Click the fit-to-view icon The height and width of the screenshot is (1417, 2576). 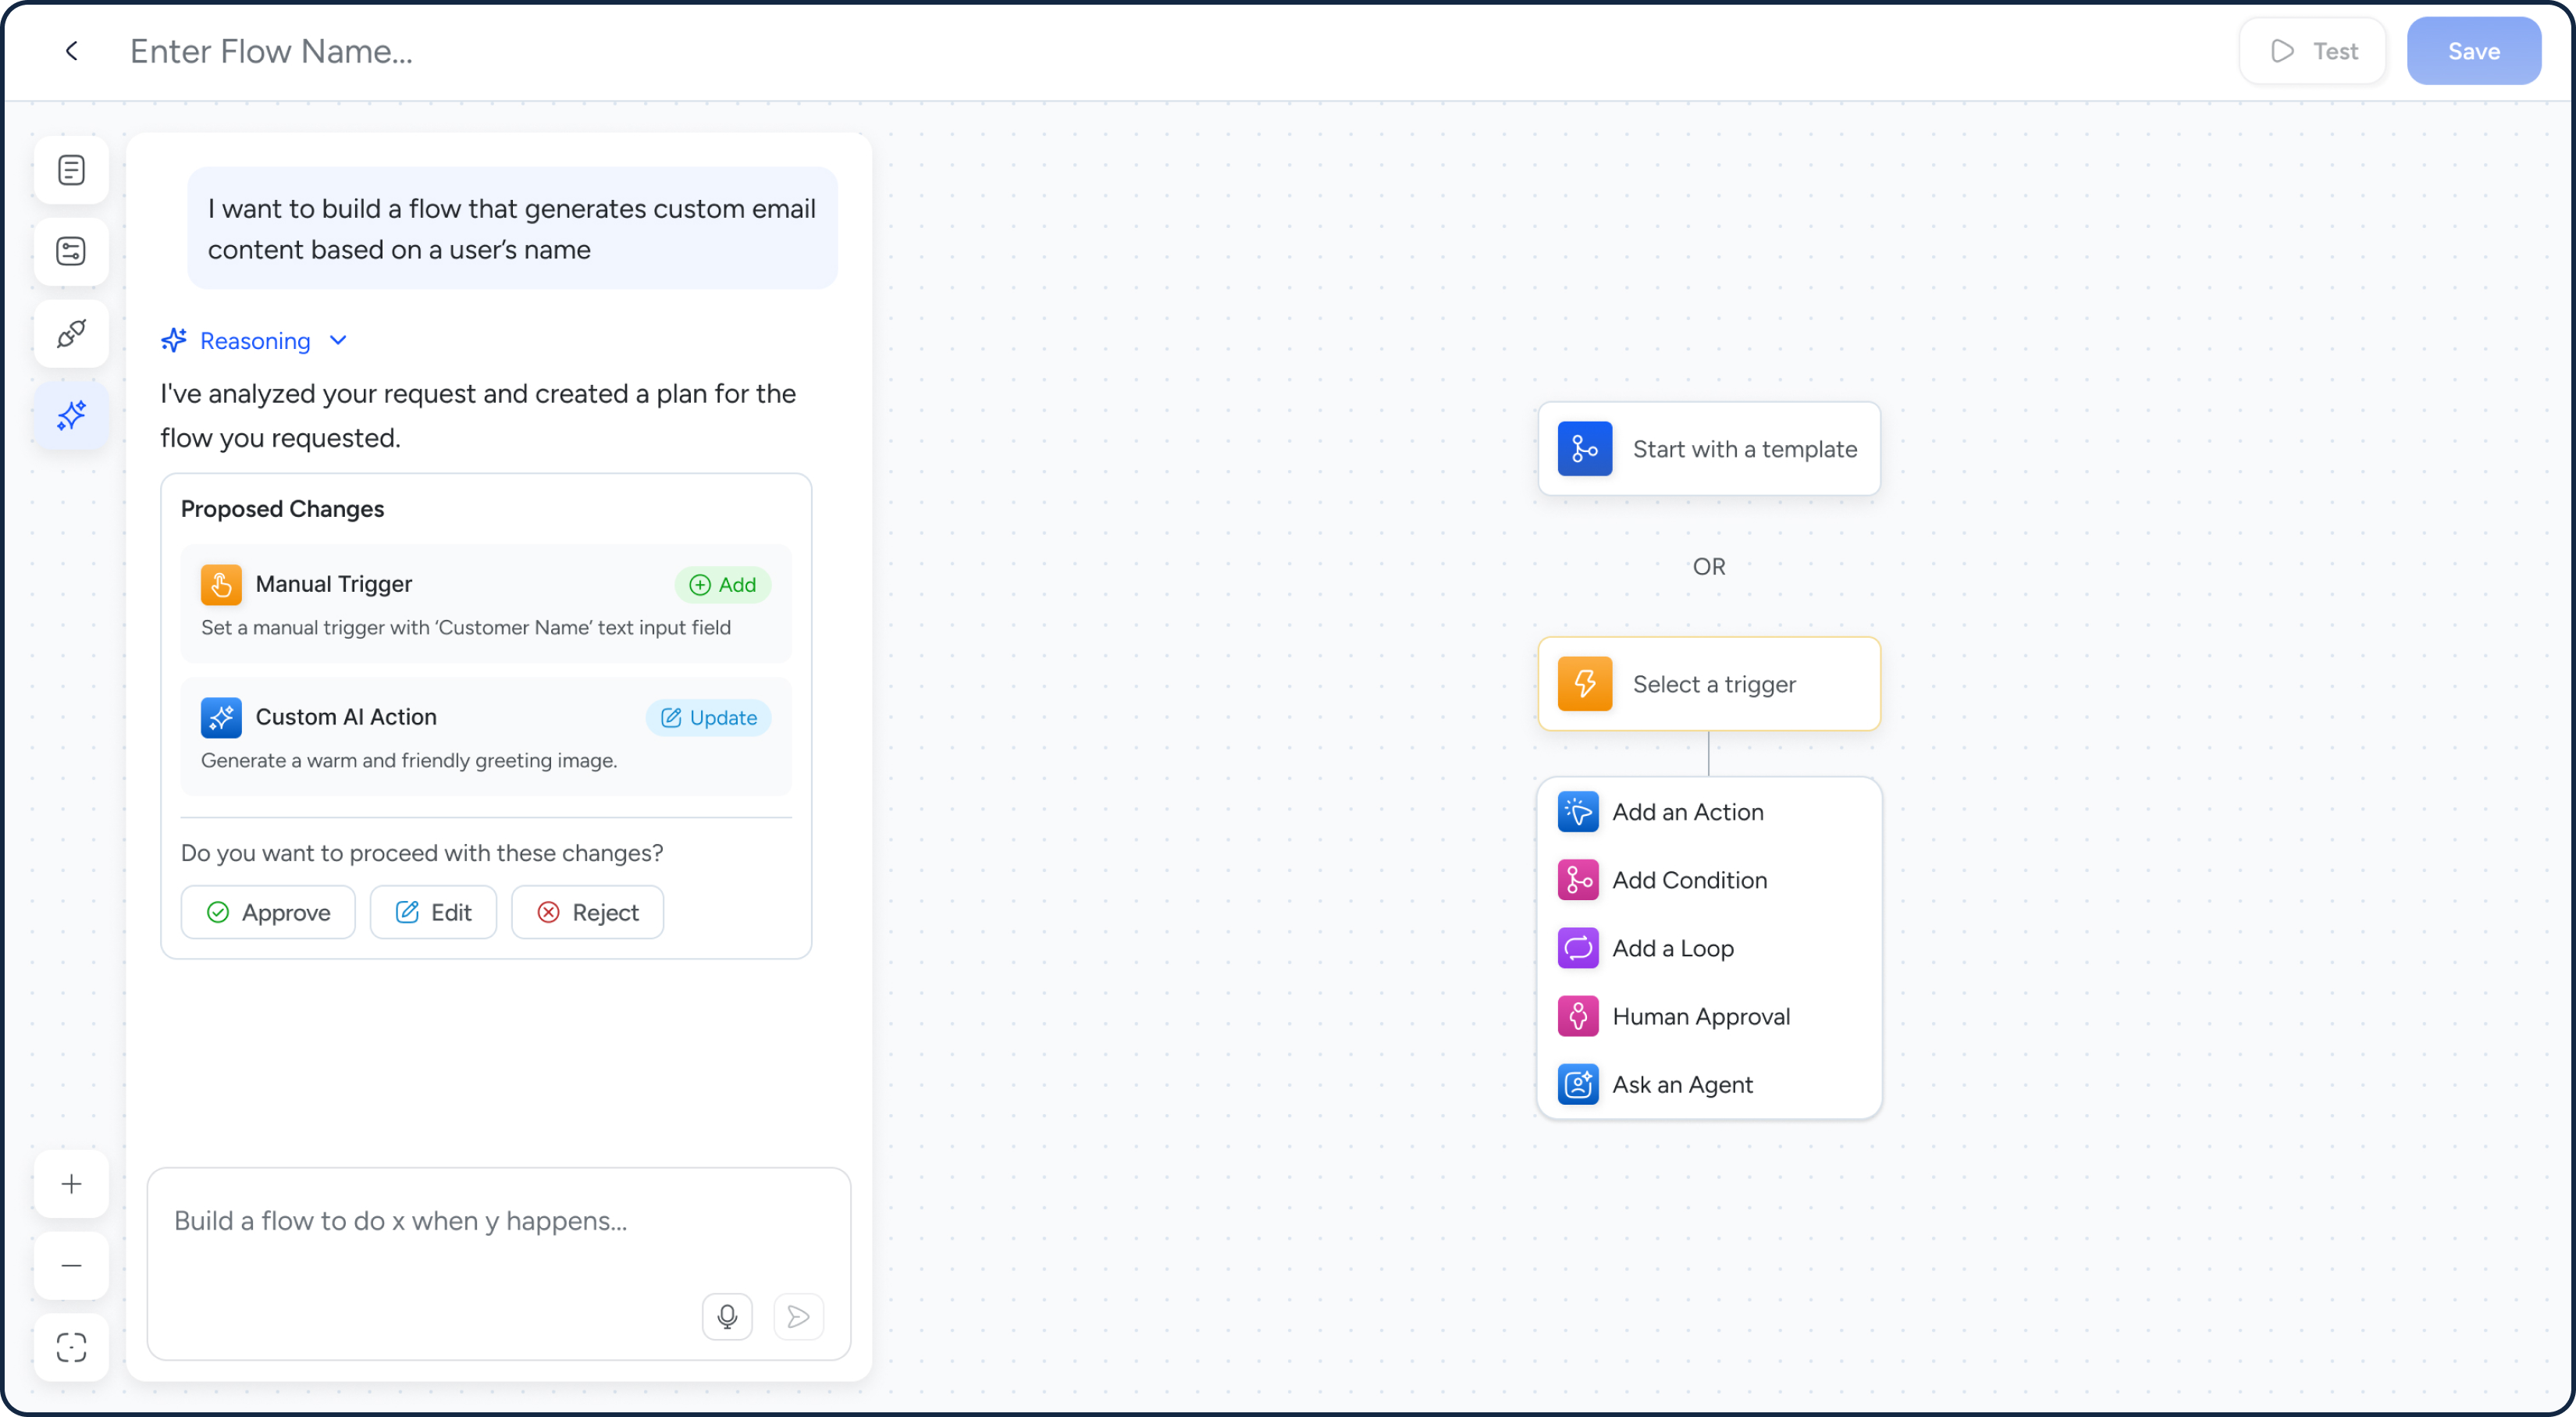71,1347
